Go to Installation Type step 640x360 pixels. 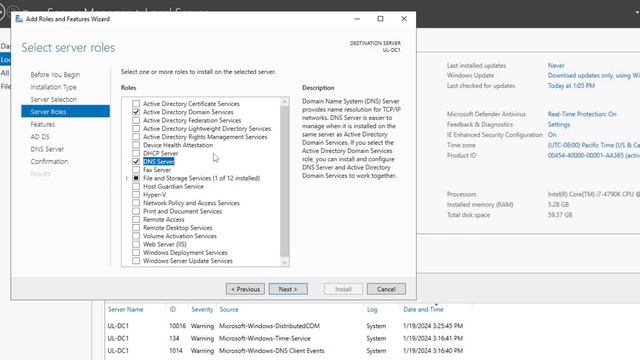point(53,87)
